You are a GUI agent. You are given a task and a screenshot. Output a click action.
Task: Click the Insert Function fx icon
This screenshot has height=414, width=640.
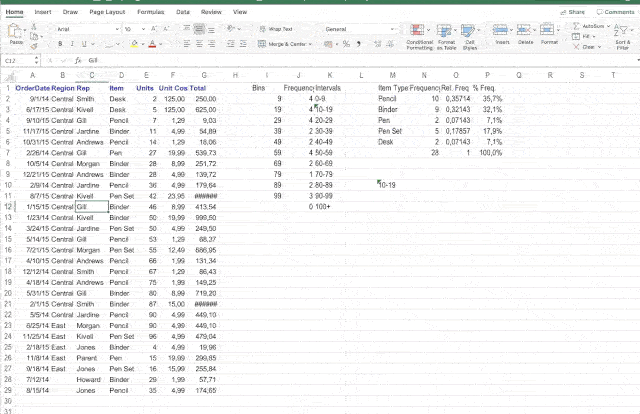tap(78, 60)
